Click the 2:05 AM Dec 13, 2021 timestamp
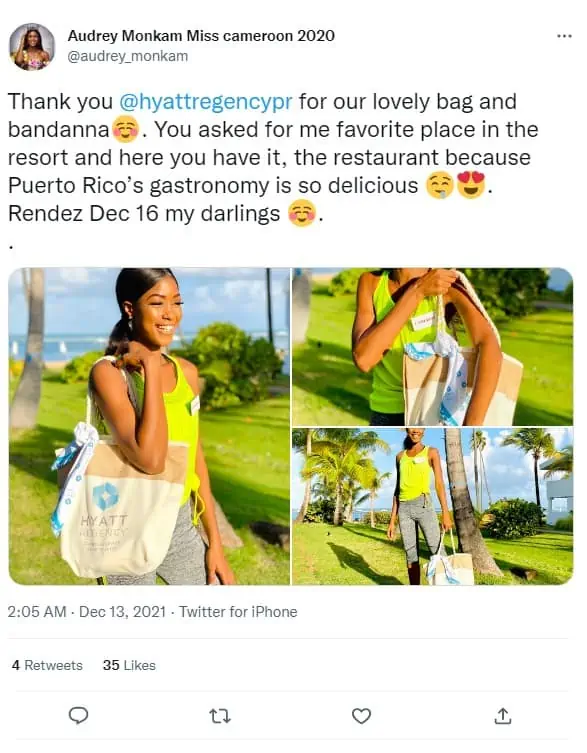This screenshot has width=587, height=753. click(x=86, y=612)
